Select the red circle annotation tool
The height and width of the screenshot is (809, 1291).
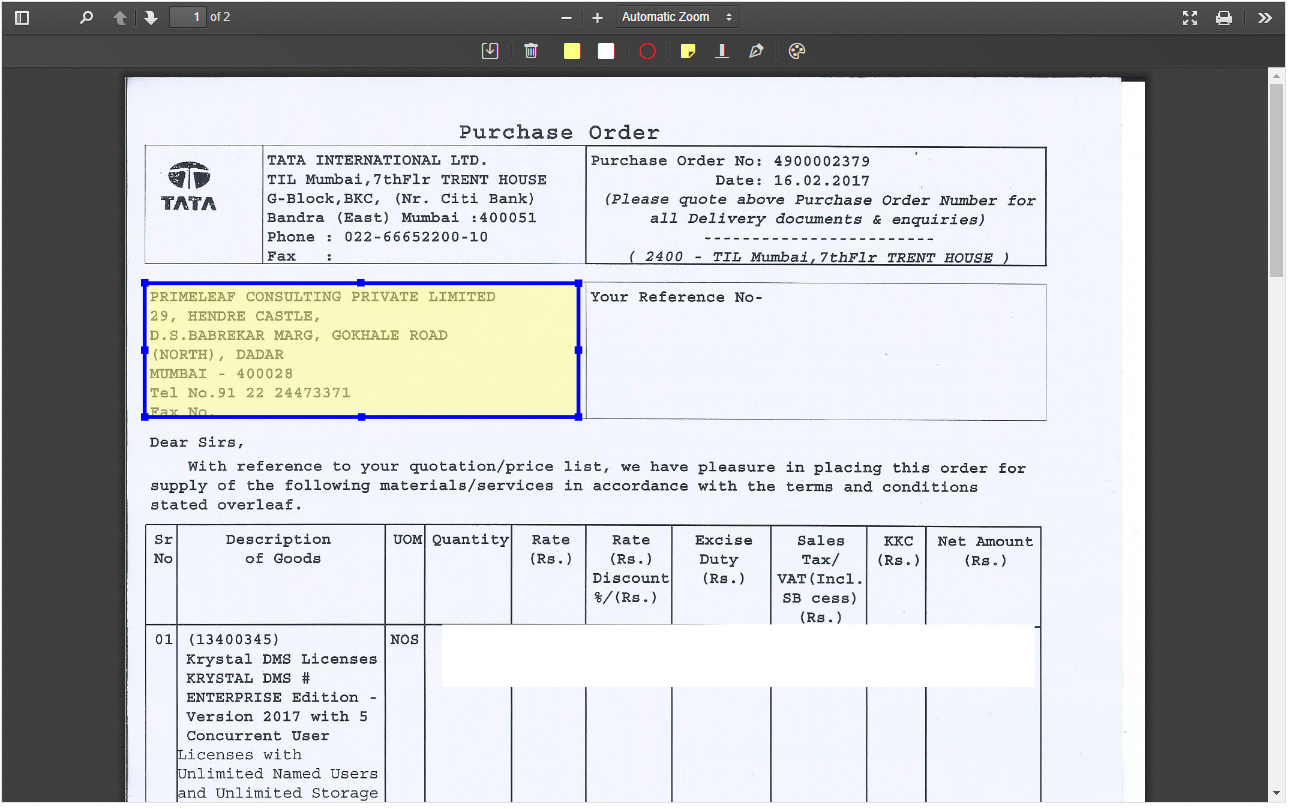(x=647, y=51)
